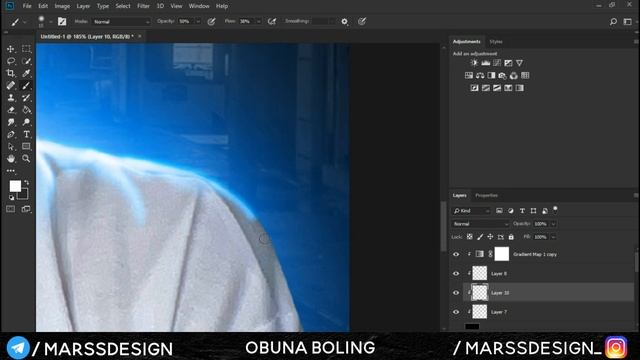This screenshot has width=640, height=360.
Task: Open the Image menu
Action: pyautogui.click(x=62, y=6)
